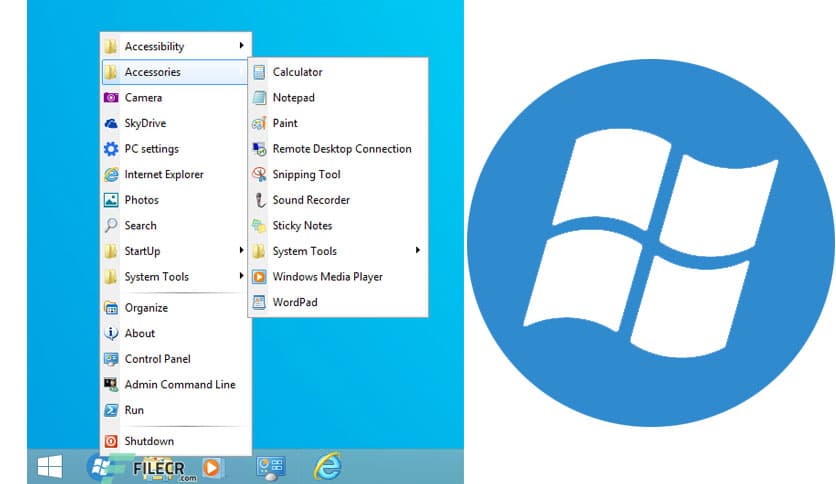Click the Calculator icon in Accessories submenu
This screenshot has width=836, height=484.
click(x=259, y=72)
